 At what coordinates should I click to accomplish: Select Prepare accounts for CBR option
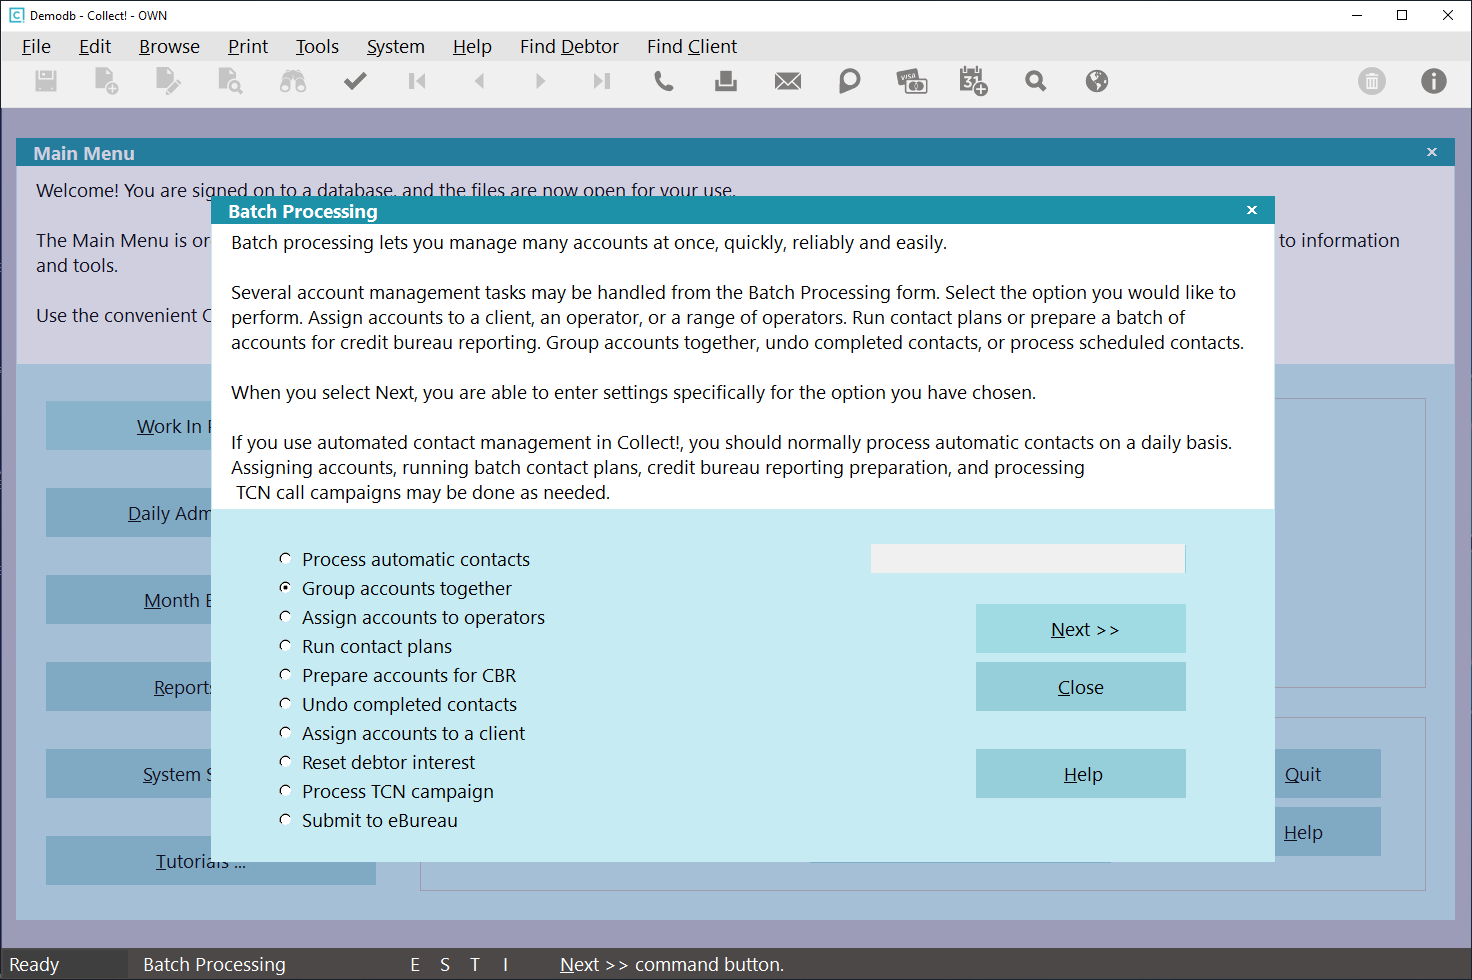[398, 675]
